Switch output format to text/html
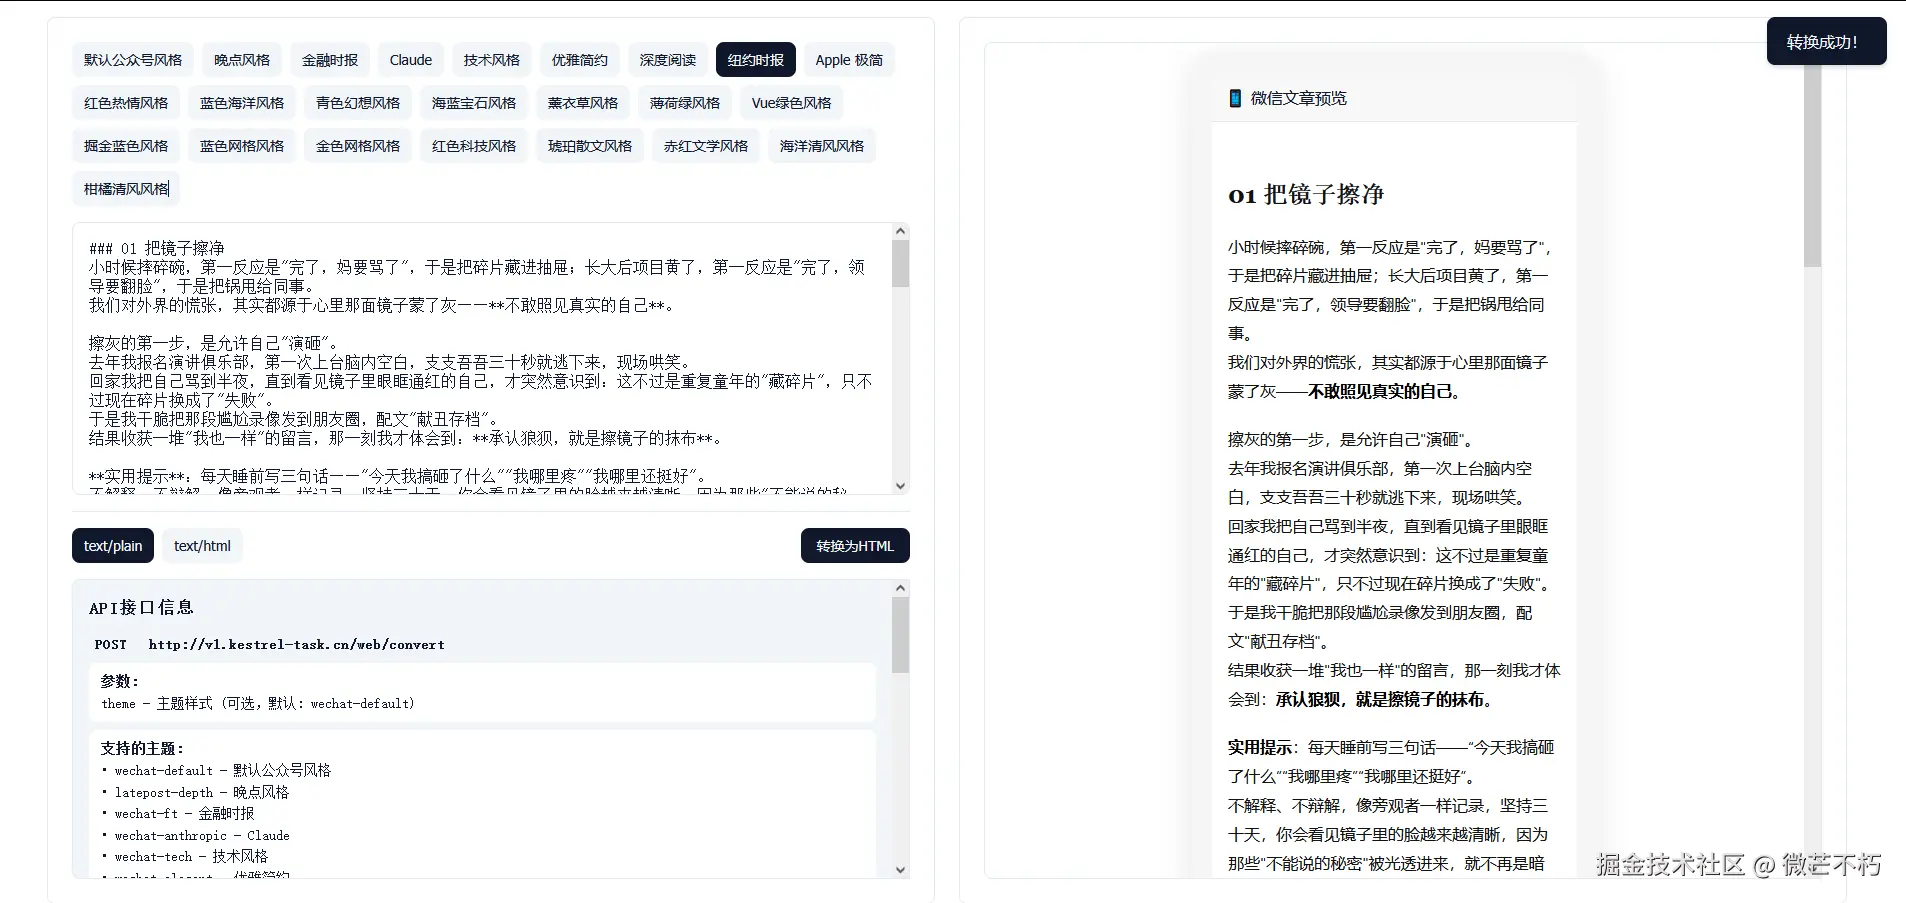1906x903 pixels. tap(202, 546)
